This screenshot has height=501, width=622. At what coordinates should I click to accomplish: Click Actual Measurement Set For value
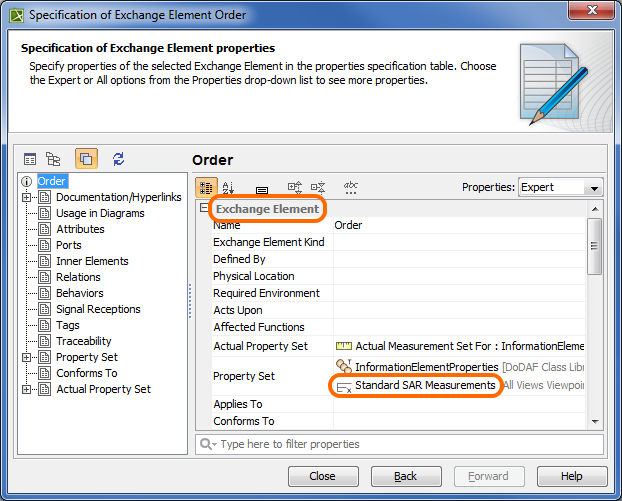pos(470,346)
